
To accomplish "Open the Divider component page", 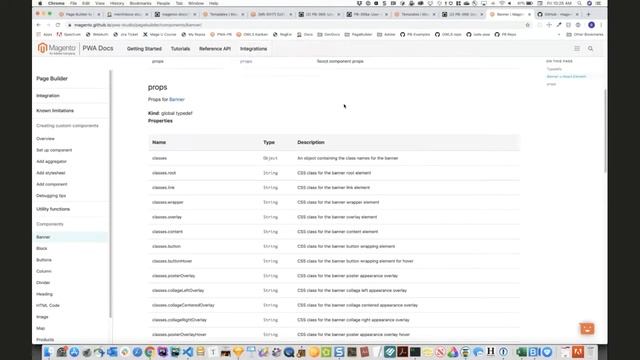I will click(x=43, y=283).
